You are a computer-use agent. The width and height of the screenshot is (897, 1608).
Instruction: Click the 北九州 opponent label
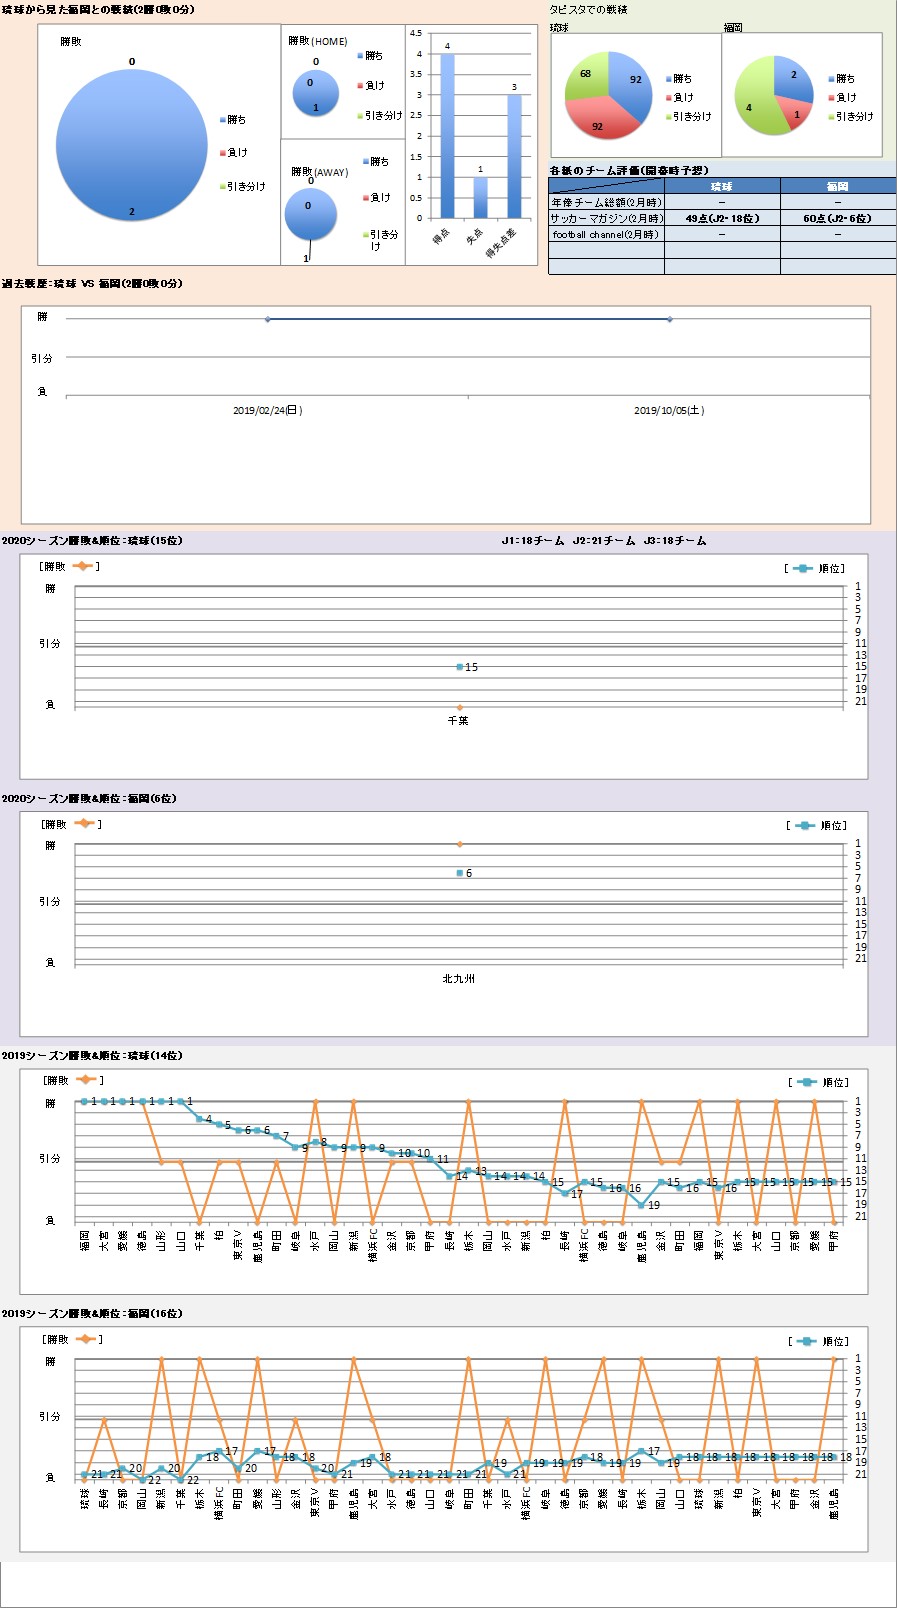click(x=458, y=979)
